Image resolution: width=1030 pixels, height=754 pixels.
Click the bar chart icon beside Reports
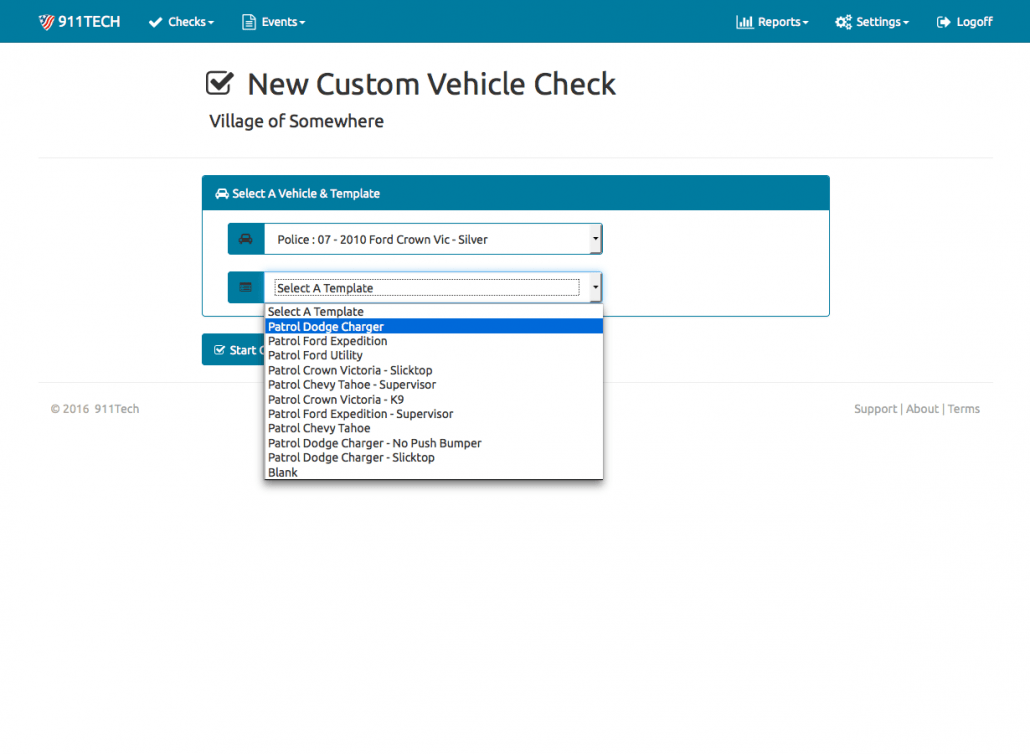pyautogui.click(x=743, y=21)
